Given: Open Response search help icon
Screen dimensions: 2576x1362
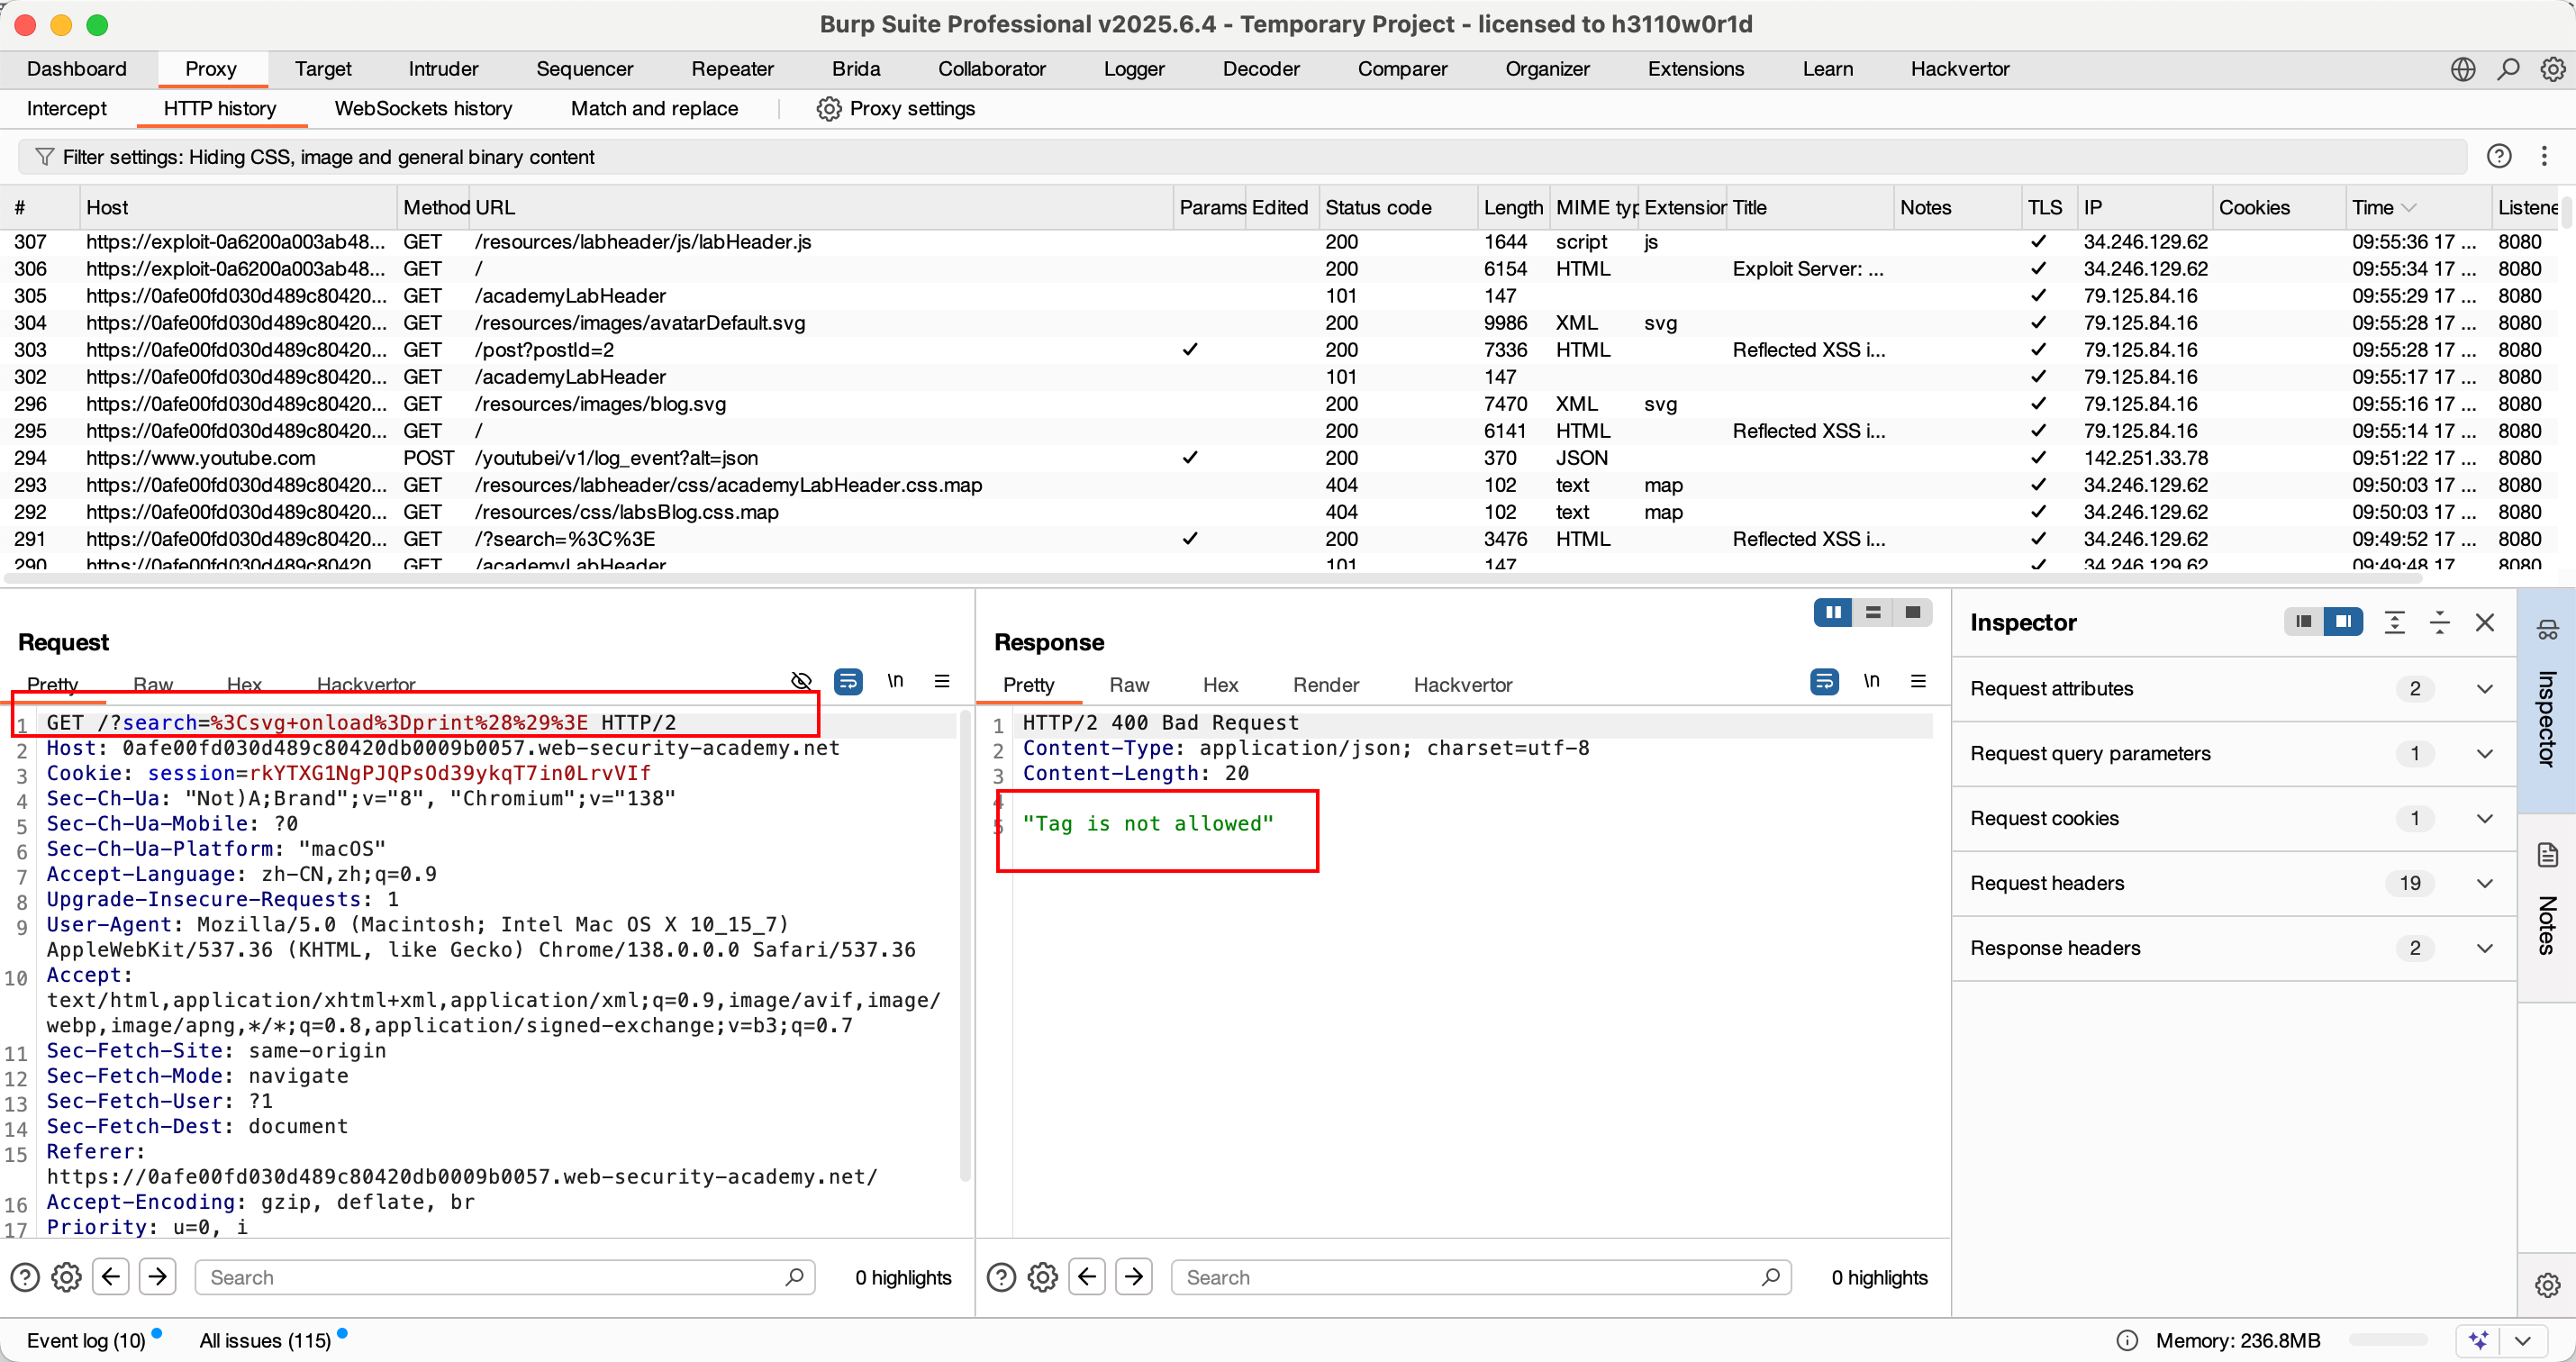Looking at the screenshot, I should [x=1001, y=1277].
